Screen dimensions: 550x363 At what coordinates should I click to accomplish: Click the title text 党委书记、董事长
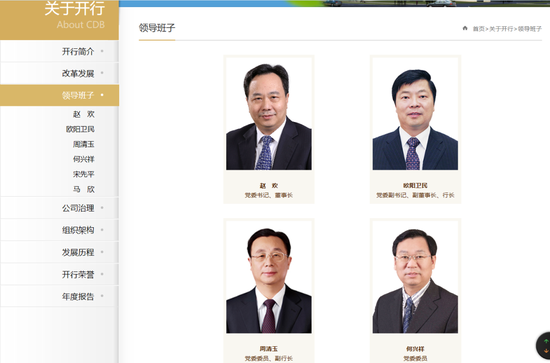269,195
